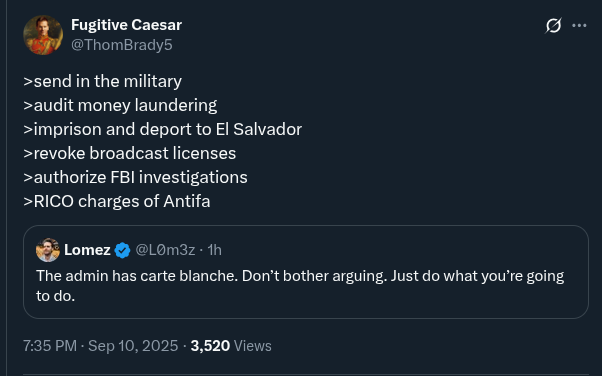Open Fugitive Caesar's profile avatar

click(x=43, y=35)
